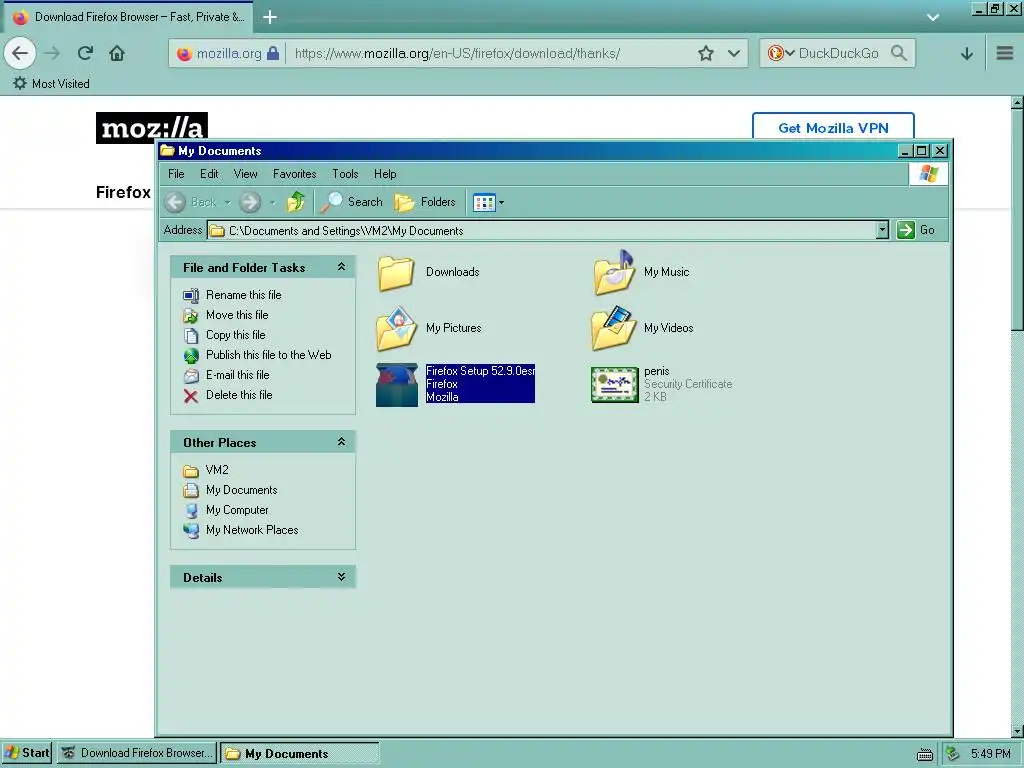The width and height of the screenshot is (1024, 768).
Task: Open Views dropdown button
Action: (x=488, y=202)
